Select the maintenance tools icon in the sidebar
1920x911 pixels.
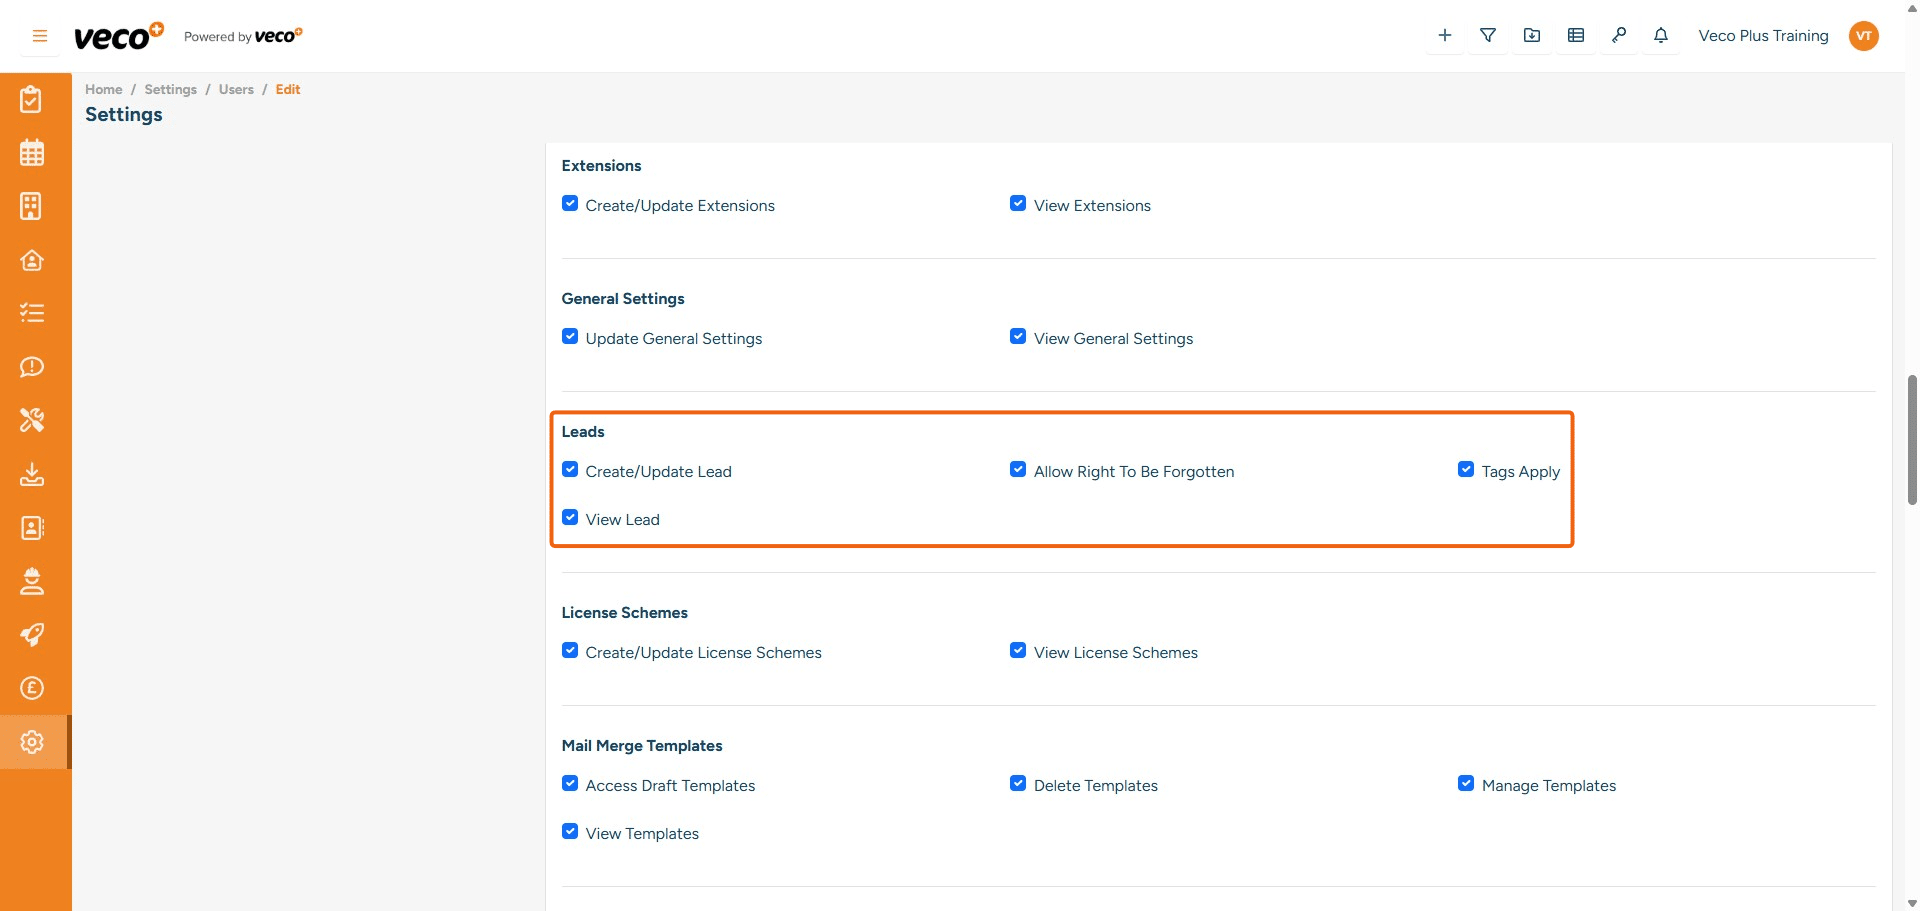point(32,420)
